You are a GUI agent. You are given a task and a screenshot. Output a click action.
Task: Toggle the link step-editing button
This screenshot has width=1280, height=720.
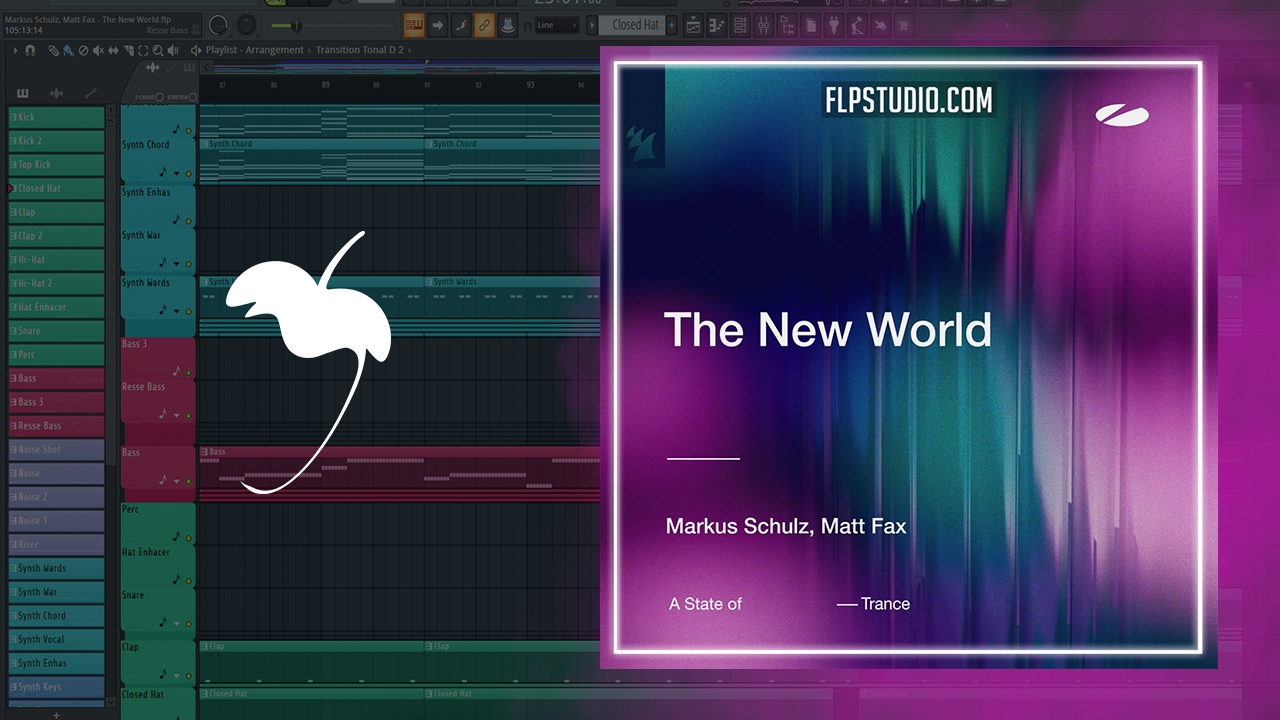click(484, 24)
